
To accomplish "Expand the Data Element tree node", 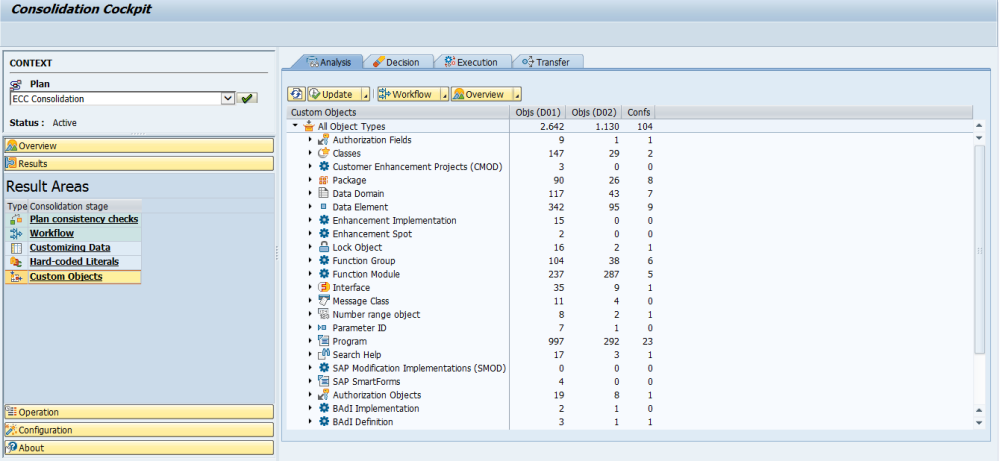I will click(x=311, y=207).
